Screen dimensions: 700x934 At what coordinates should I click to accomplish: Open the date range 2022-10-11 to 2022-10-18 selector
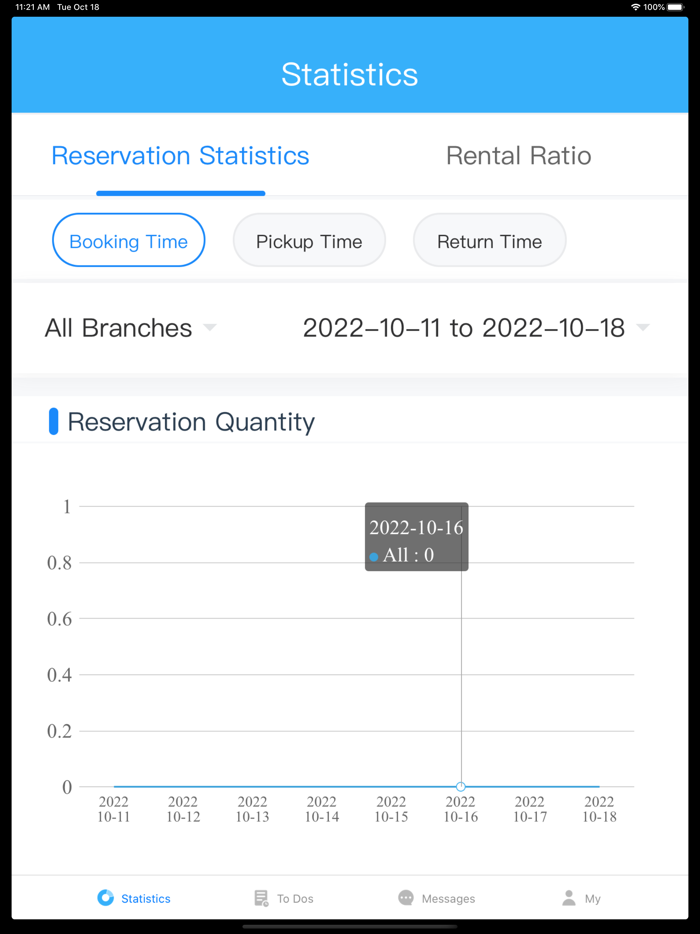(x=466, y=327)
